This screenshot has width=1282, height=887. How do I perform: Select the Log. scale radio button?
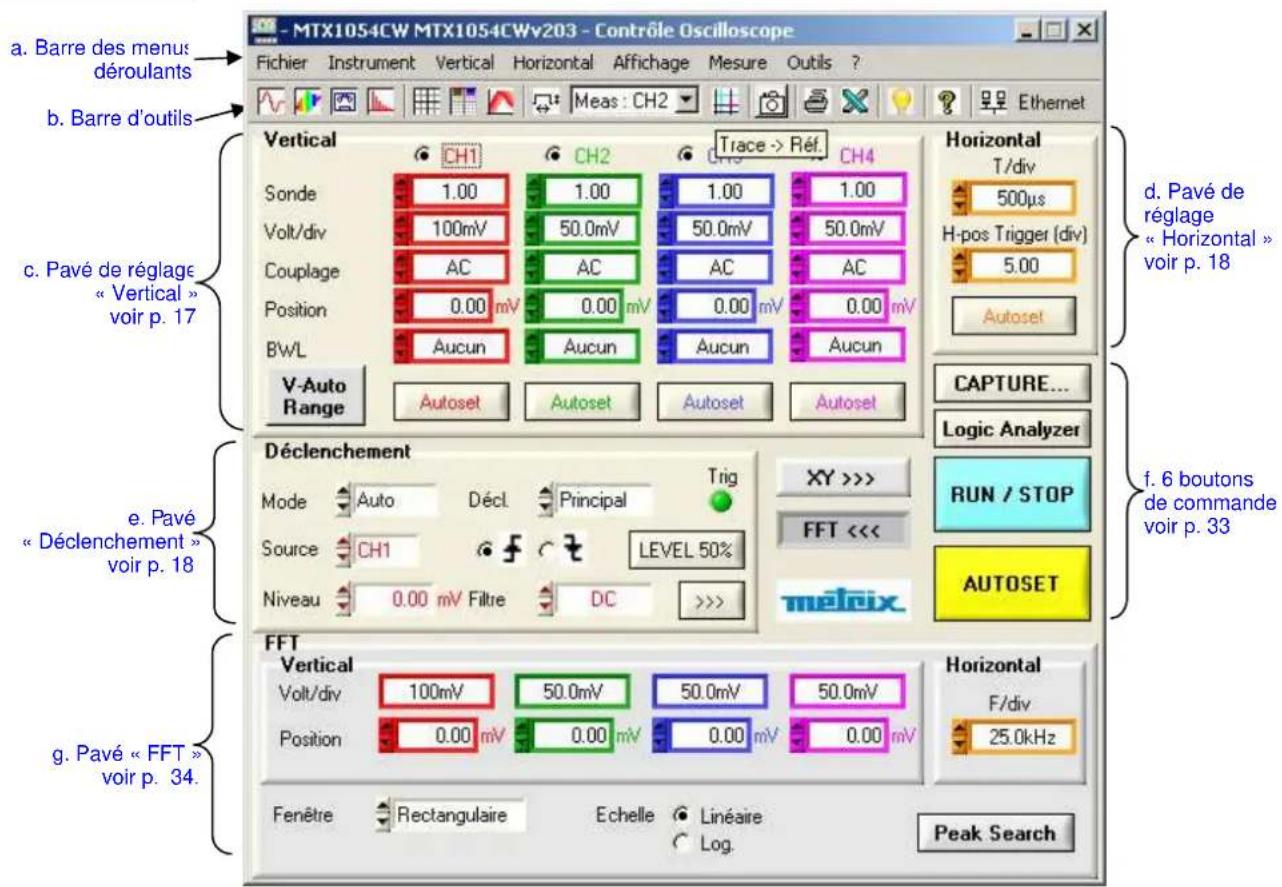pyautogui.click(x=682, y=843)
